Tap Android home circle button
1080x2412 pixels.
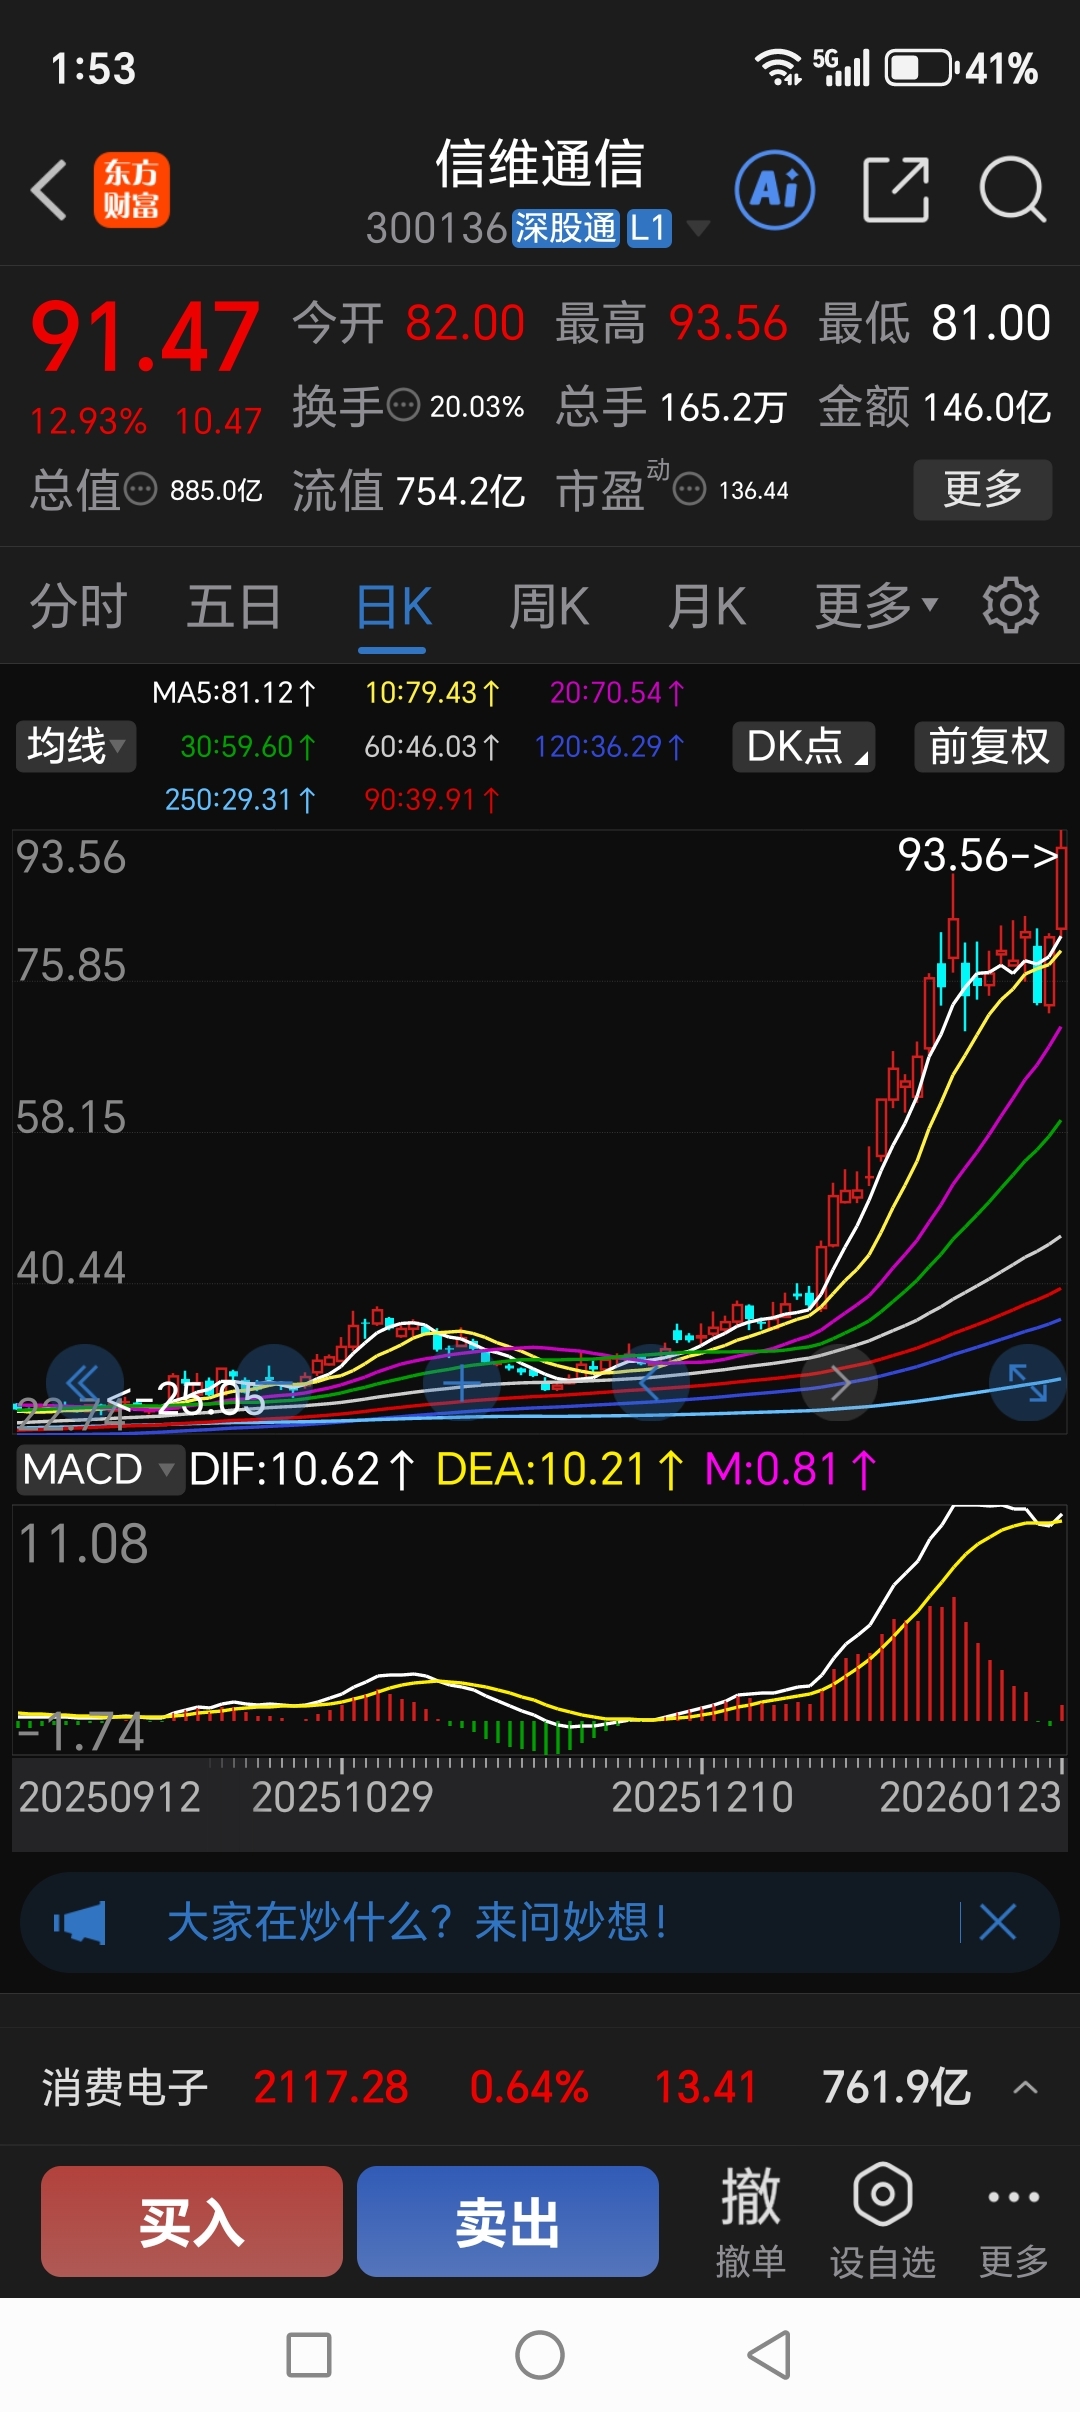point(540,2355)
